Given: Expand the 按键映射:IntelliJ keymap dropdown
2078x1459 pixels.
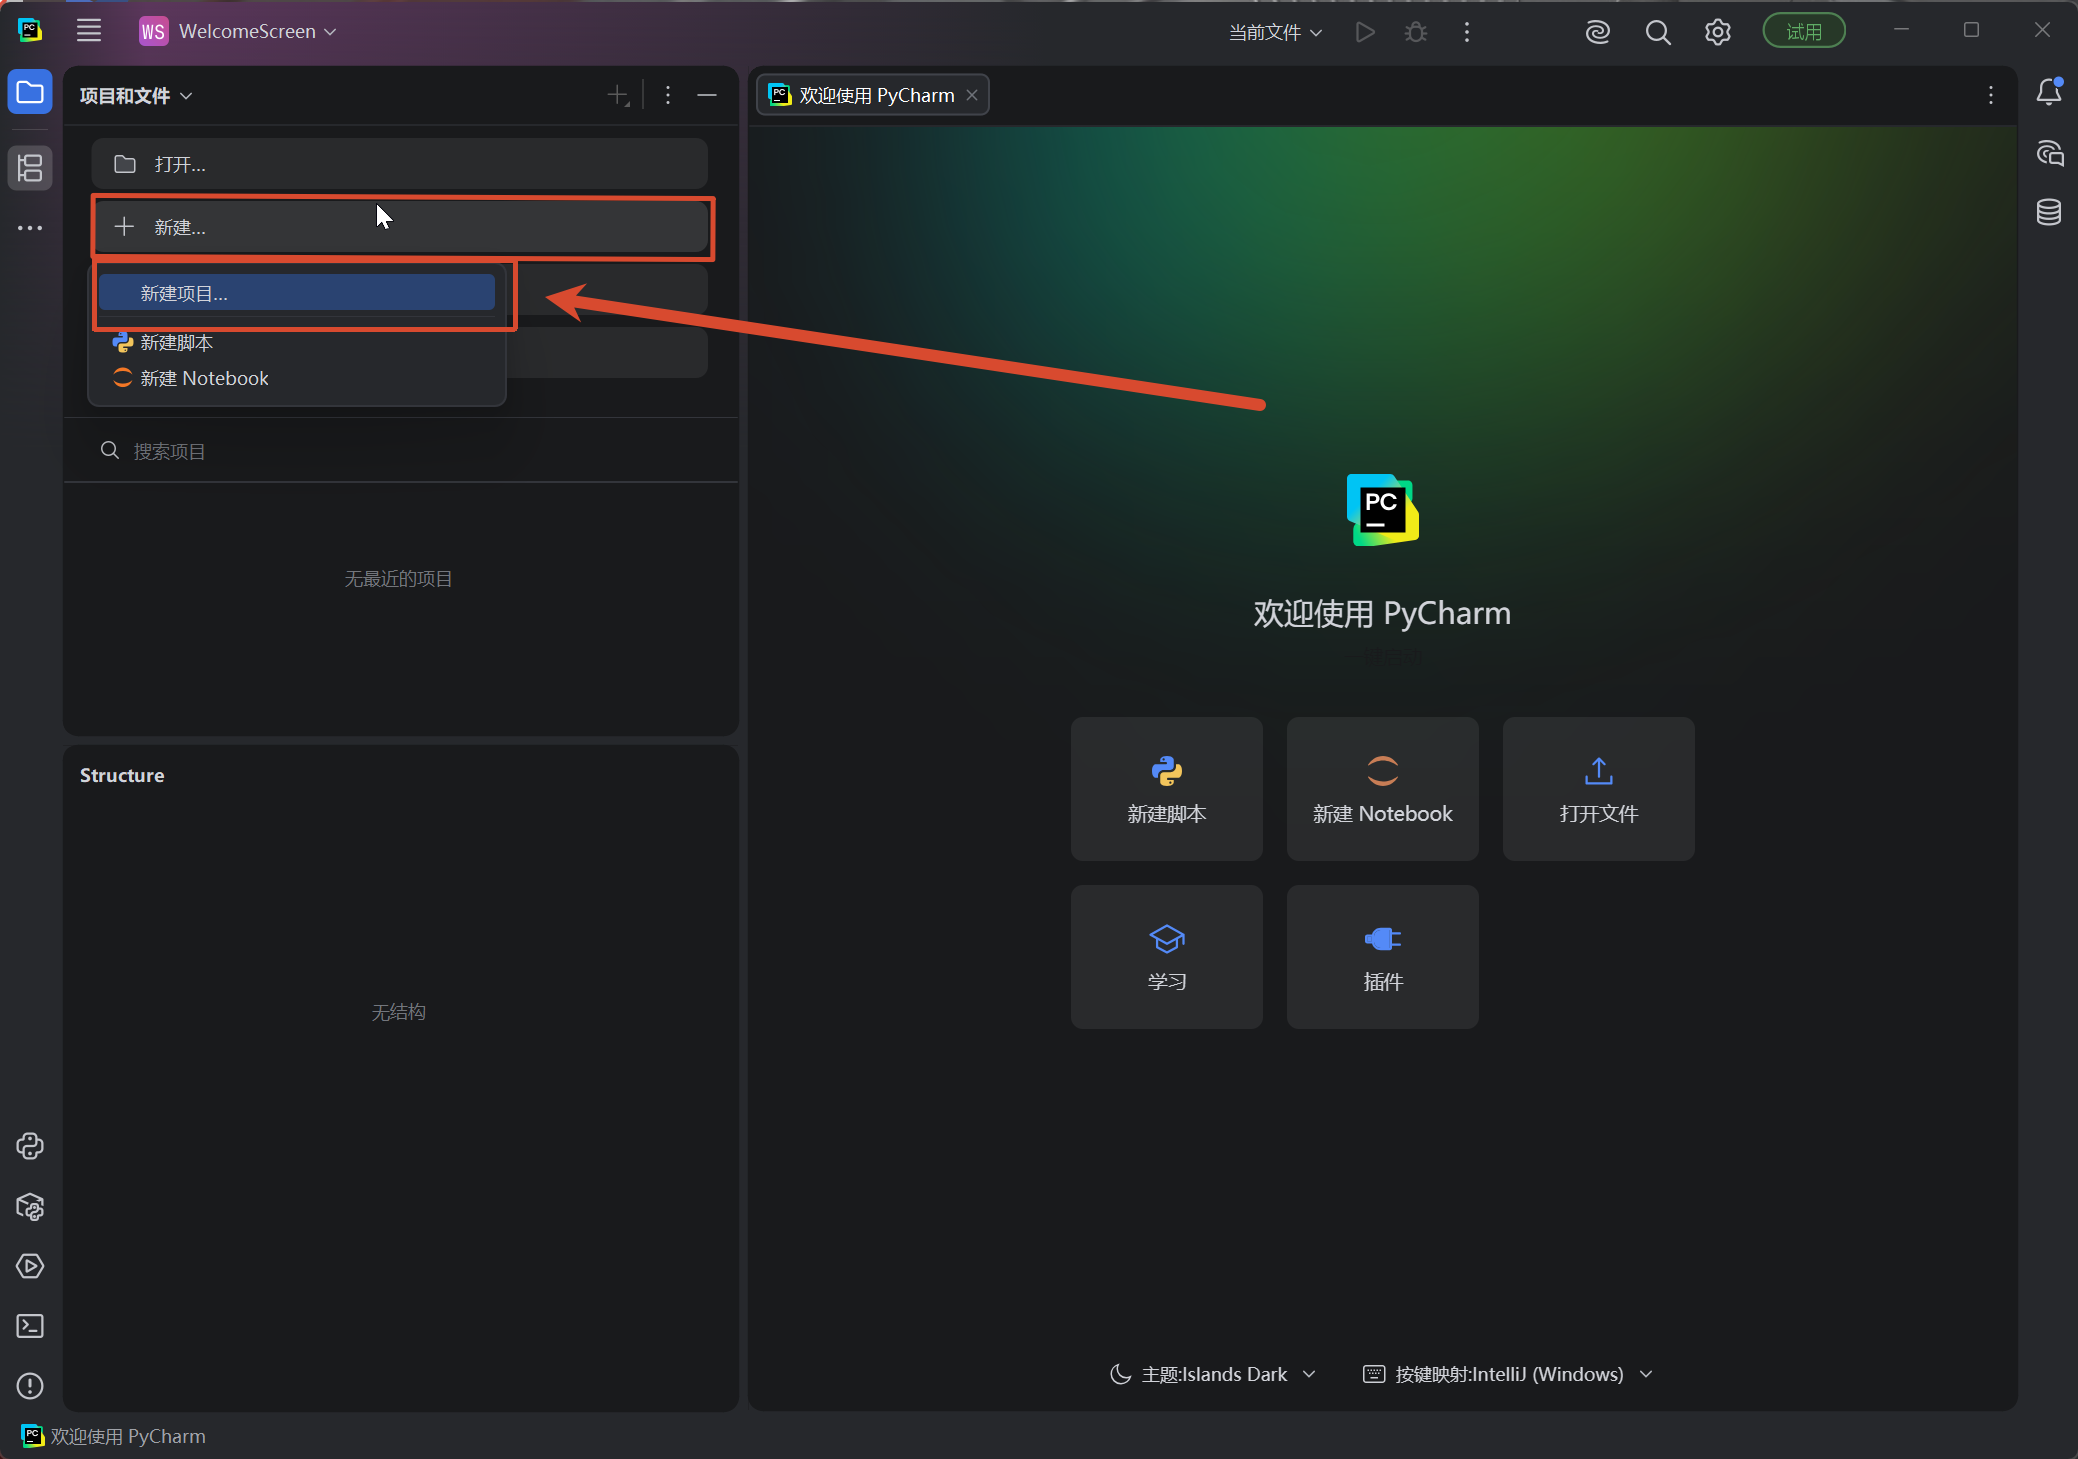Looking at the screenshot, I should (1508, 1374).
